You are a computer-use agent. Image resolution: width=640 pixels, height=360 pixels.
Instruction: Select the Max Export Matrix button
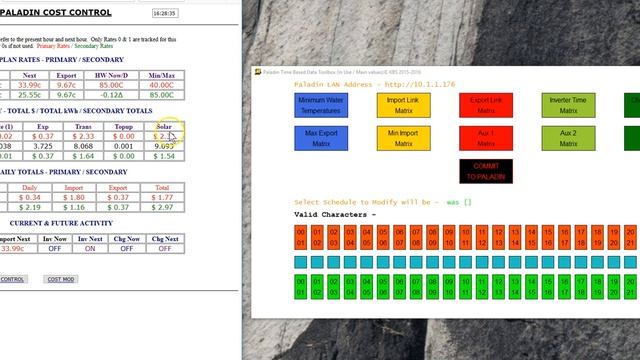[321, 138]
